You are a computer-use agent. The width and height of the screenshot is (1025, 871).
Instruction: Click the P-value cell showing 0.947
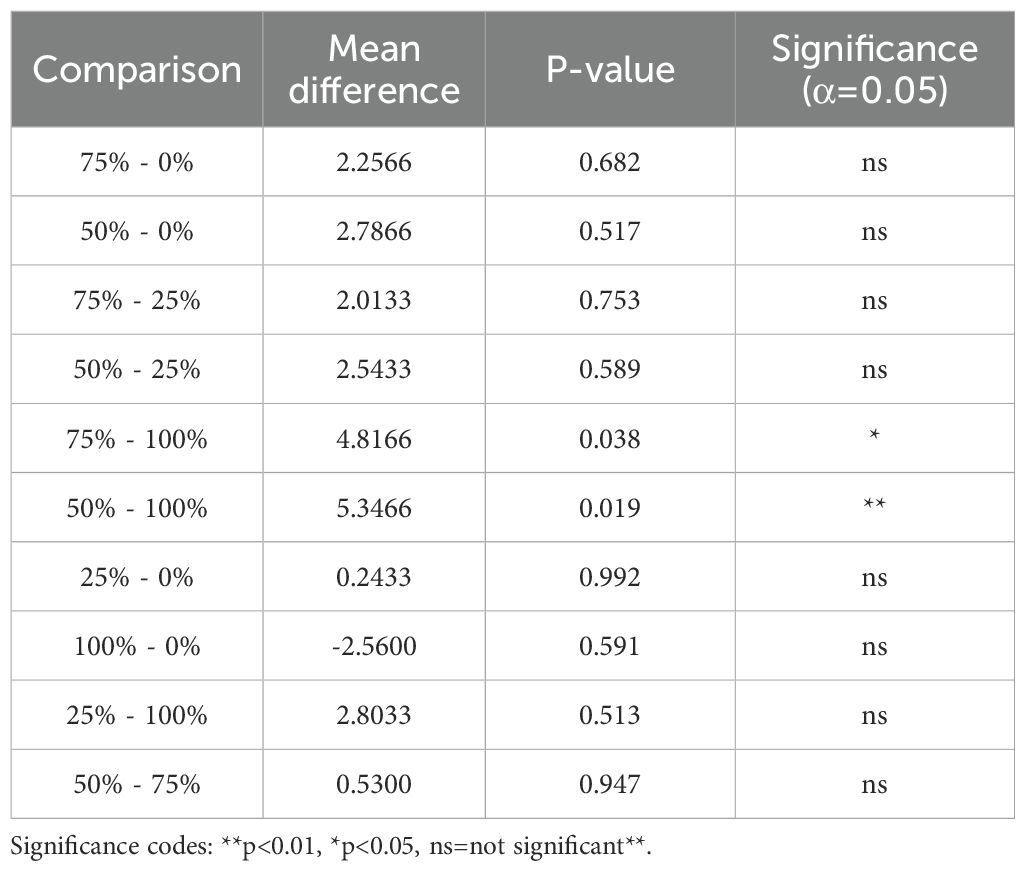coord(609,784)
